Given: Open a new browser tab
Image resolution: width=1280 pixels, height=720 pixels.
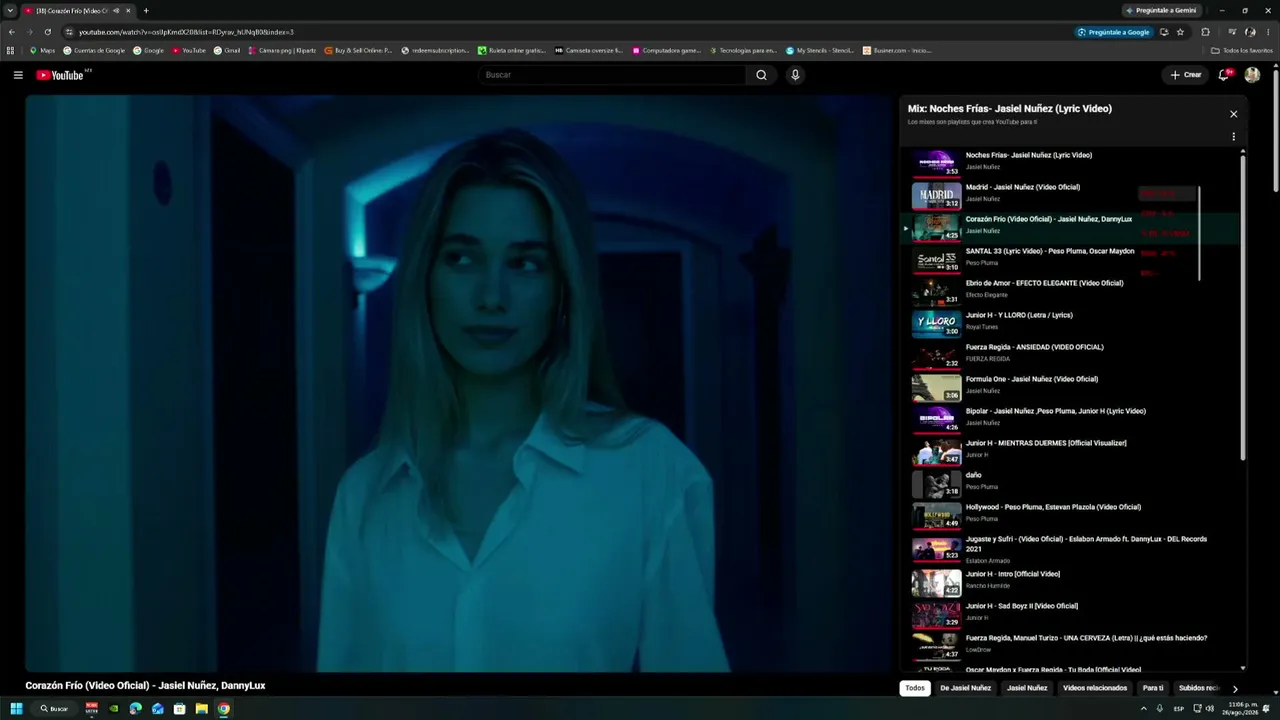Looking at the screenshot, I should [146, 11].
